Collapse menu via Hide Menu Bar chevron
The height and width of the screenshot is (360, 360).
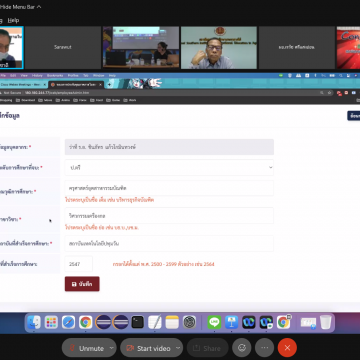pyautogui.click(x=39, y=7)
